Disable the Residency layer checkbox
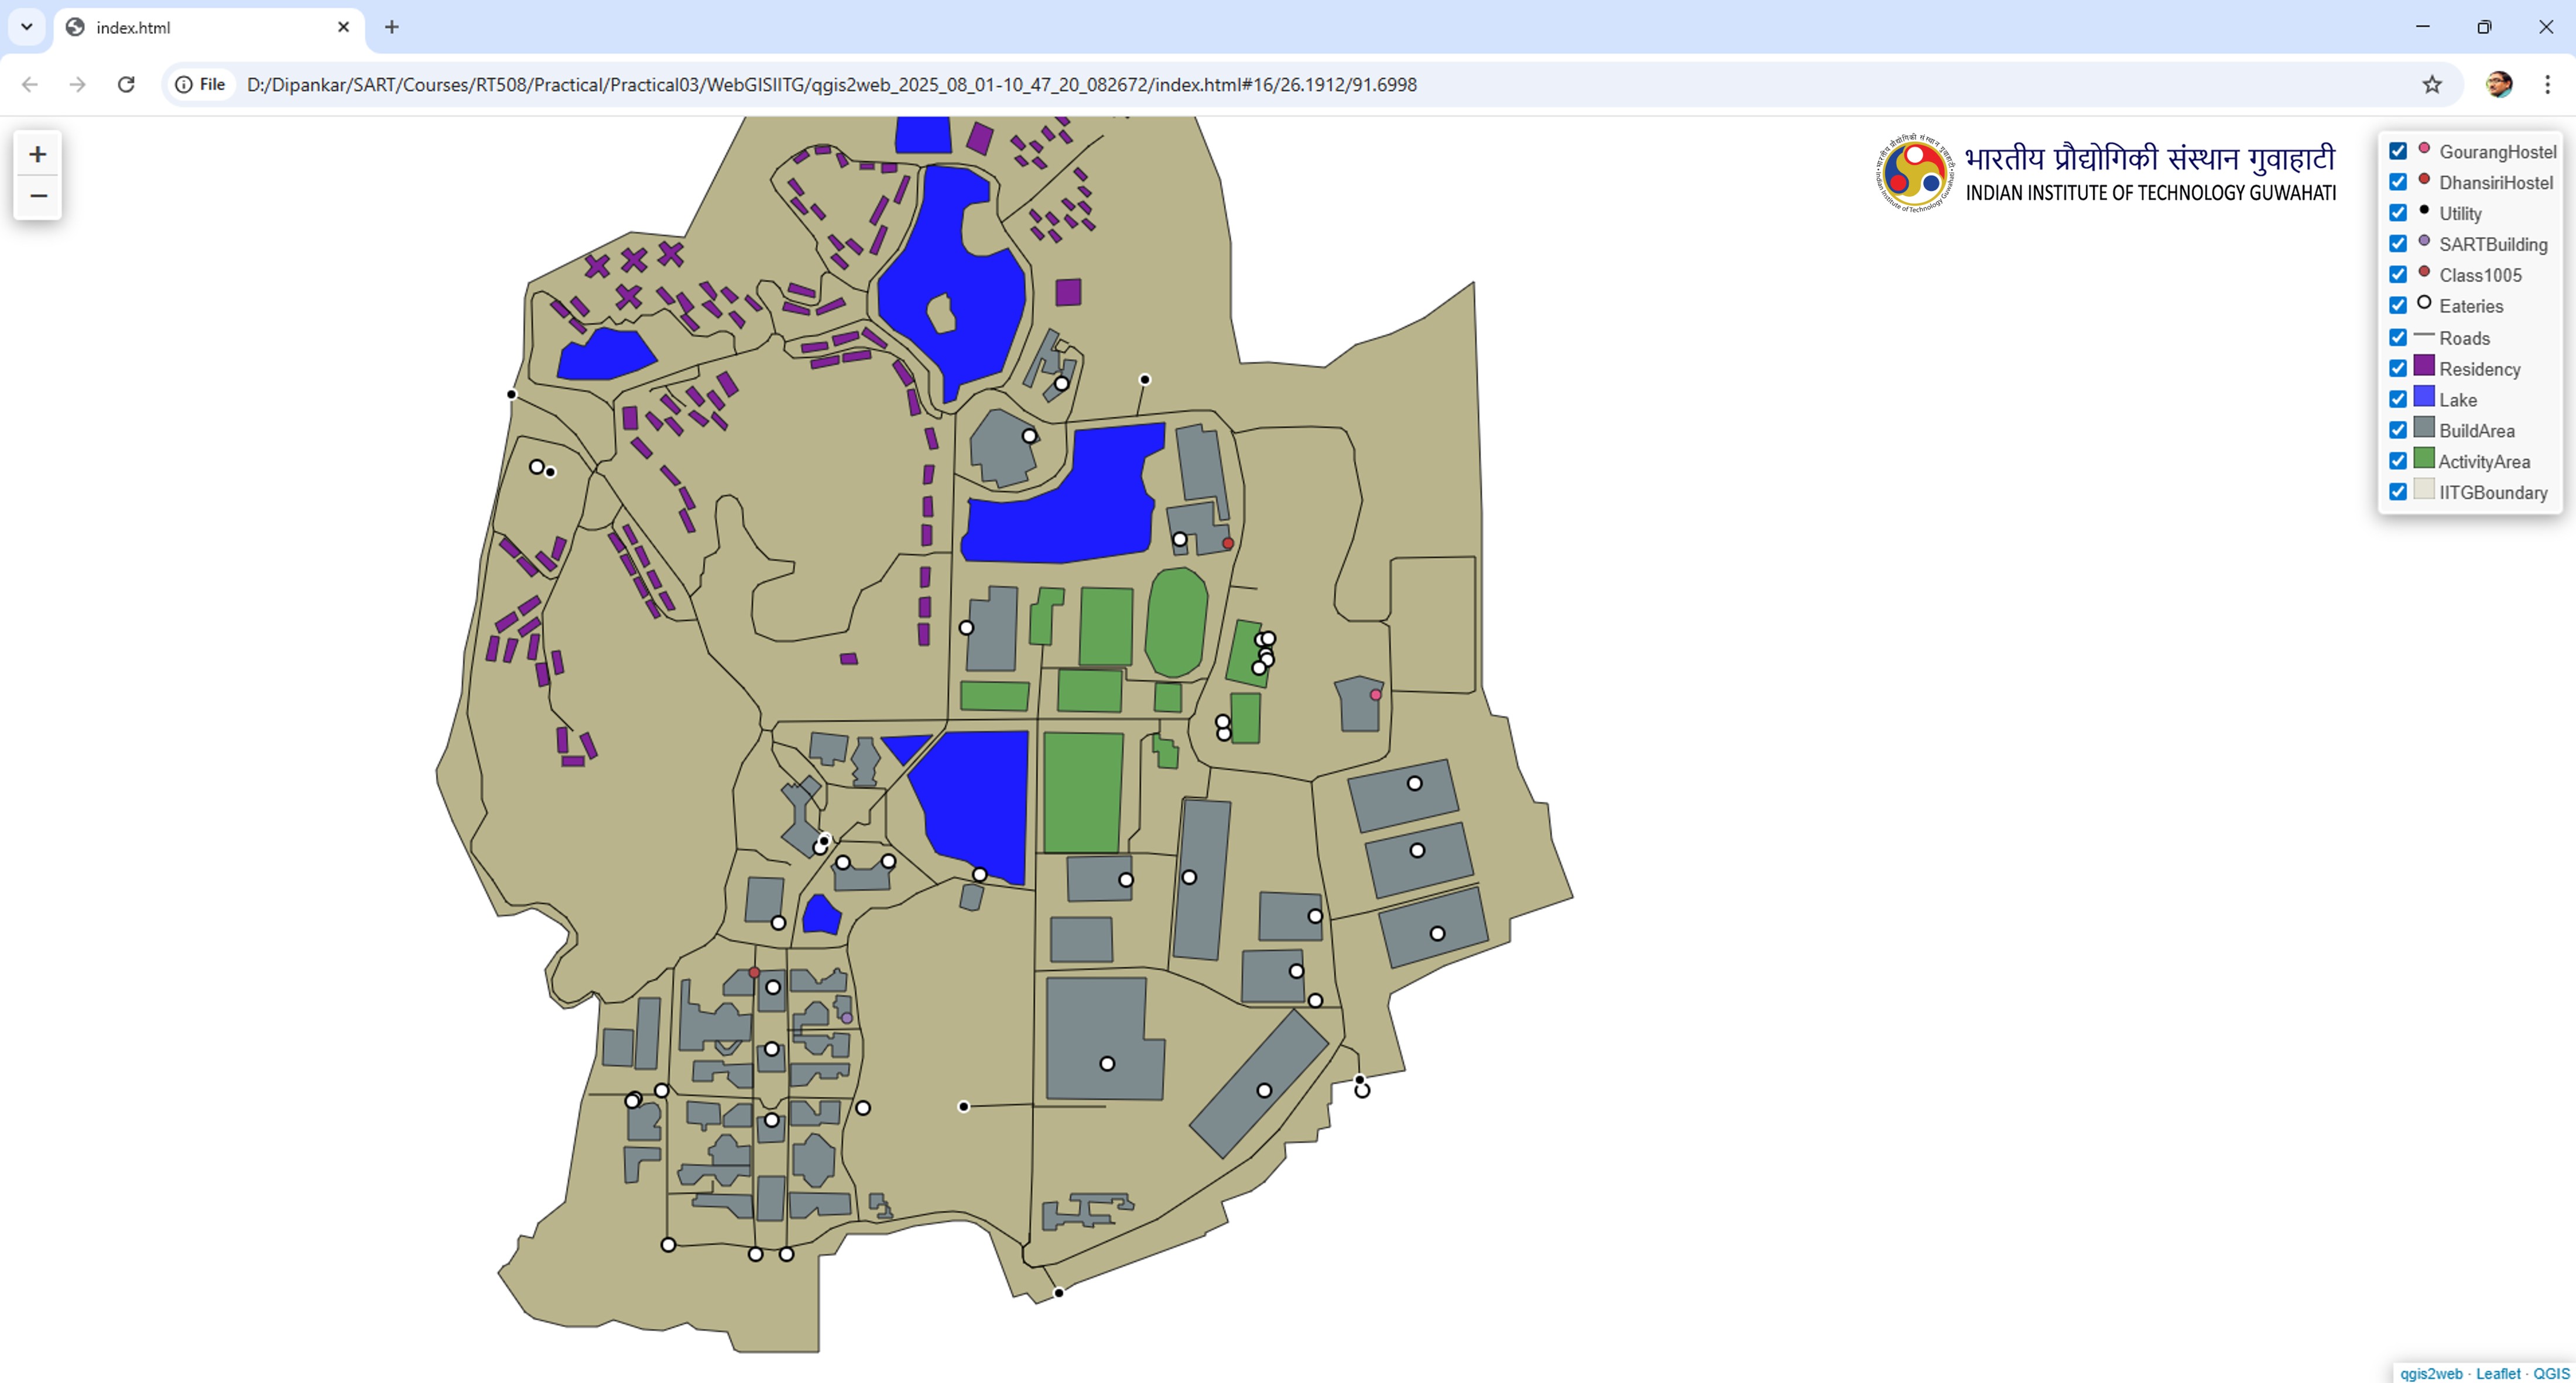 coord(2398,368)
